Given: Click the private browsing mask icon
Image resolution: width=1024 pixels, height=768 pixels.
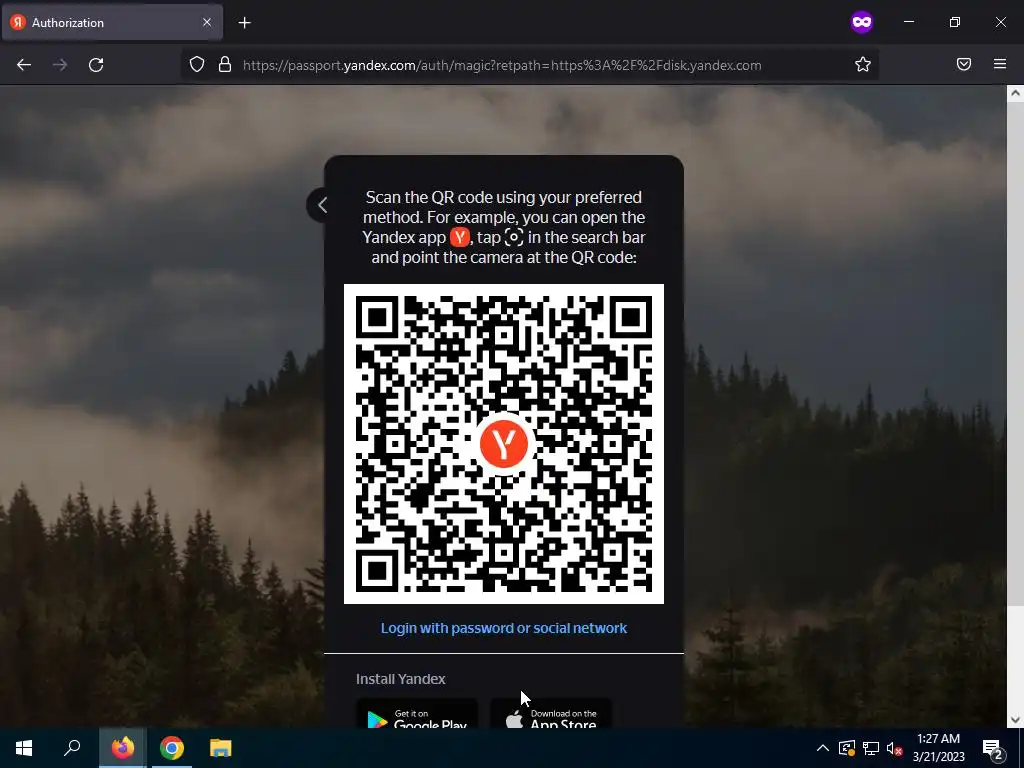Looking at the screenshot, I should [861, 22].
